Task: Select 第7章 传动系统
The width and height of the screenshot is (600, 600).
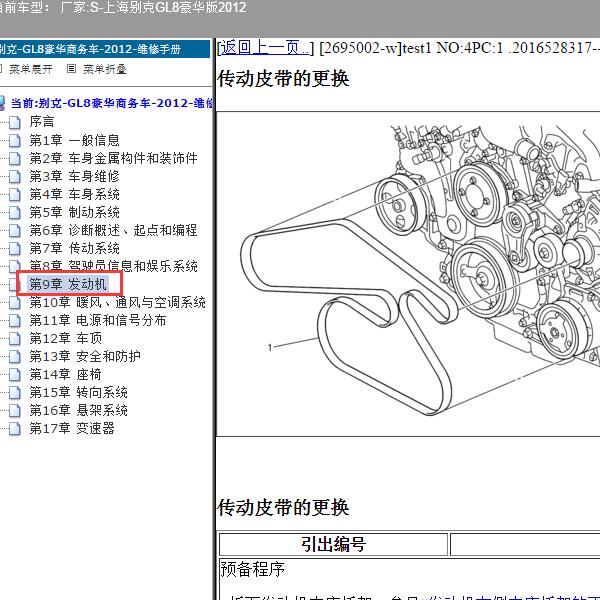Action: coord(75,248)
